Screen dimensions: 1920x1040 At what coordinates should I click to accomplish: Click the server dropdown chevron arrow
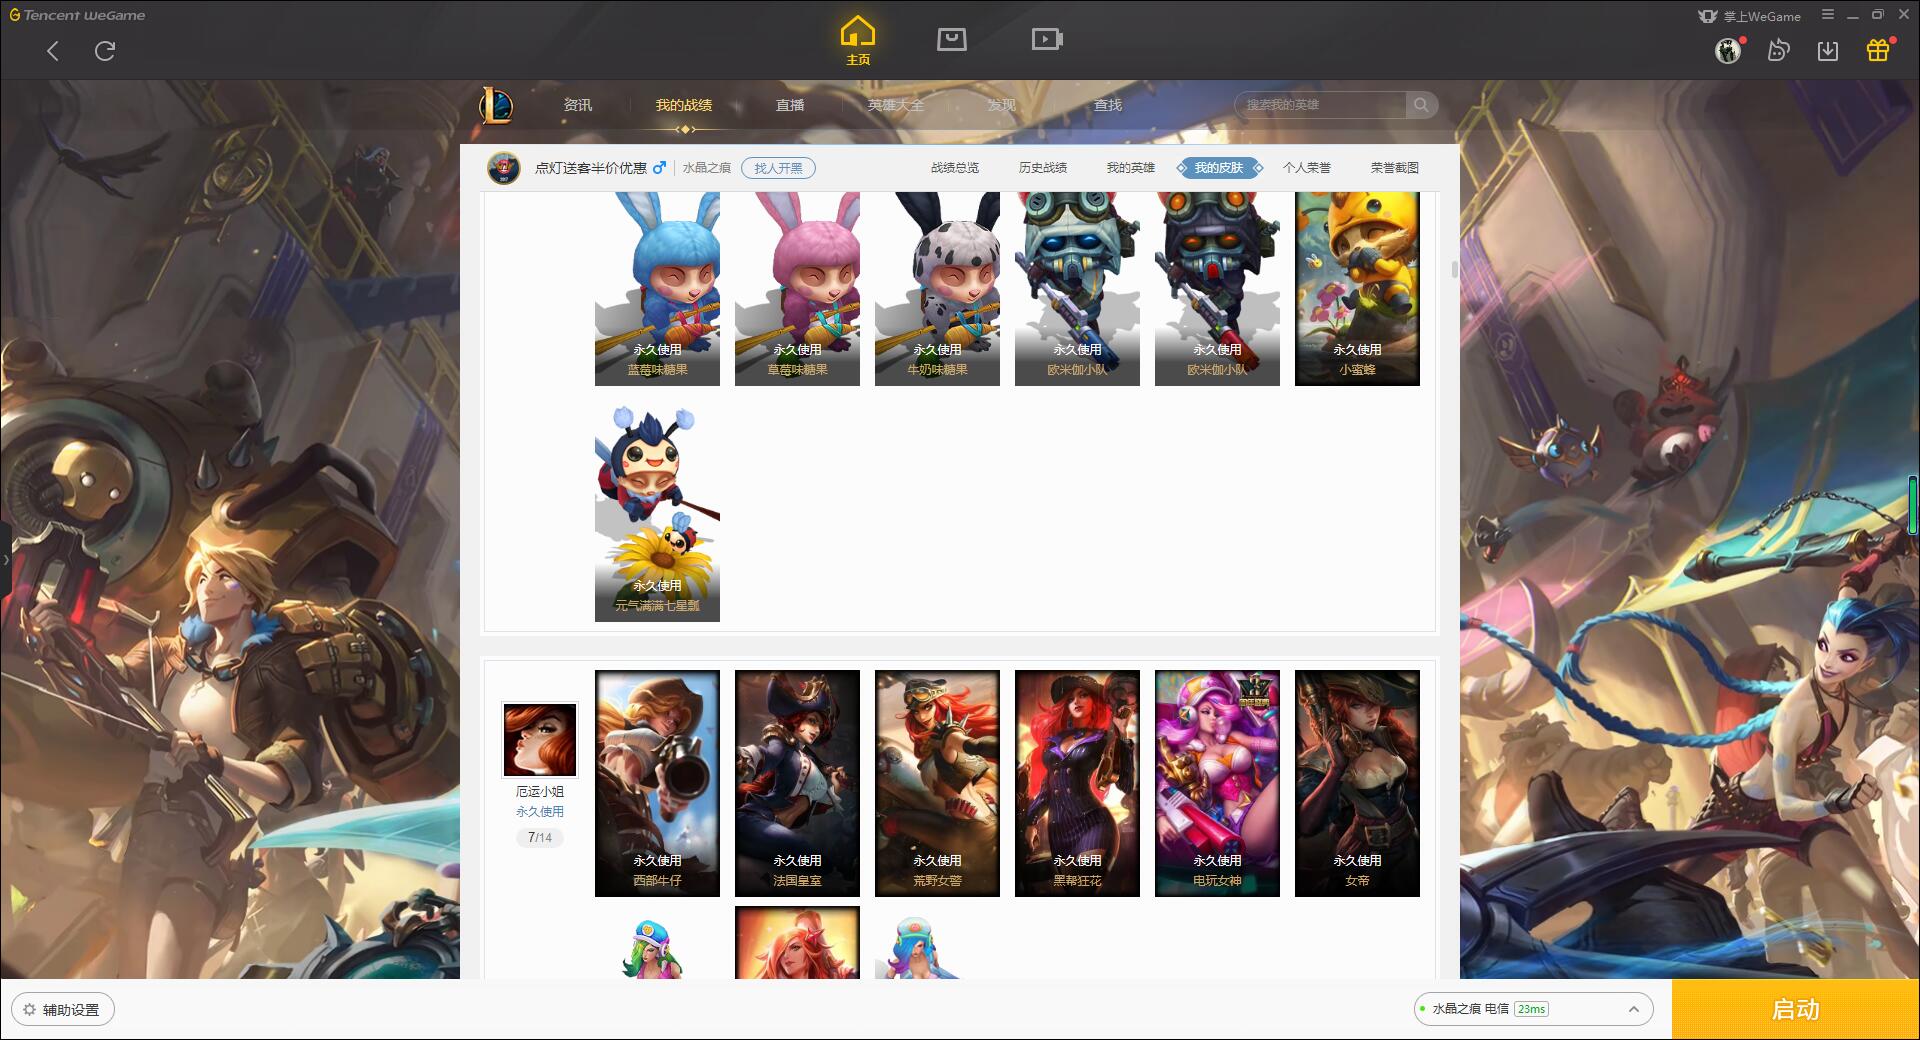1634,1009
